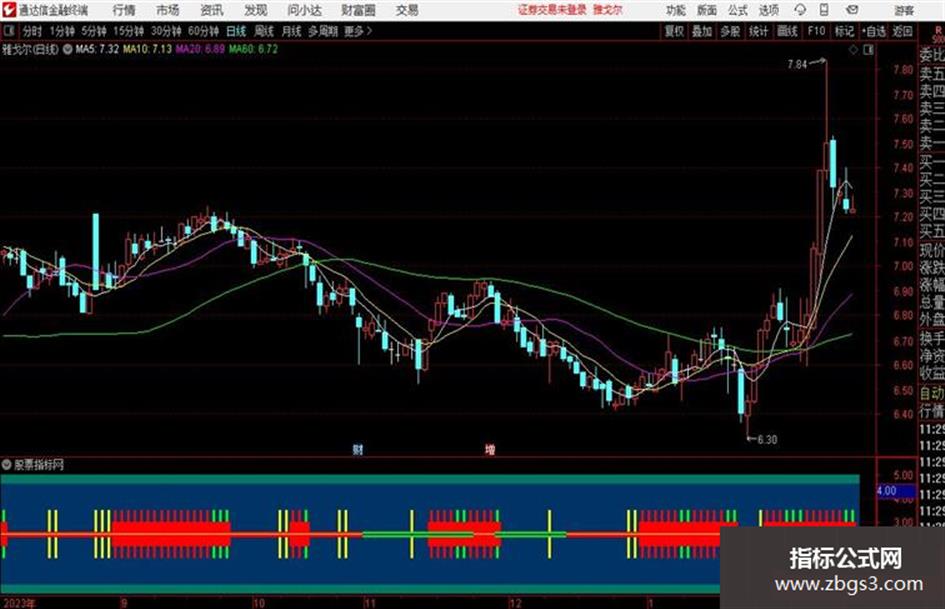Open the 公式 menu

(x=738, y=10)
